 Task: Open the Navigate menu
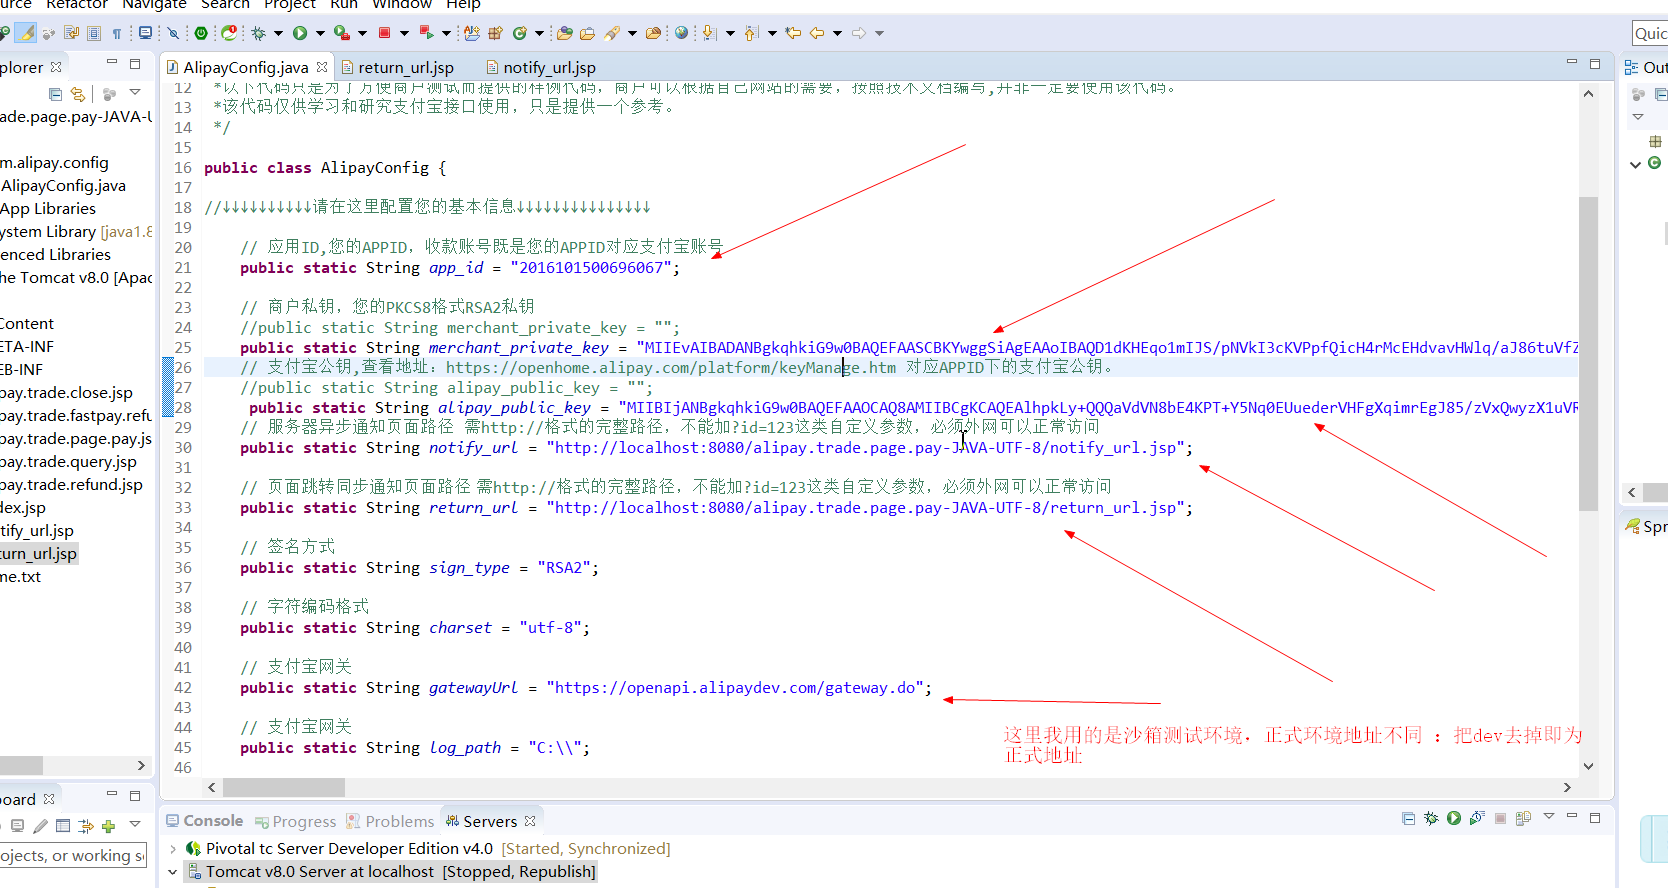pos(154,4)
